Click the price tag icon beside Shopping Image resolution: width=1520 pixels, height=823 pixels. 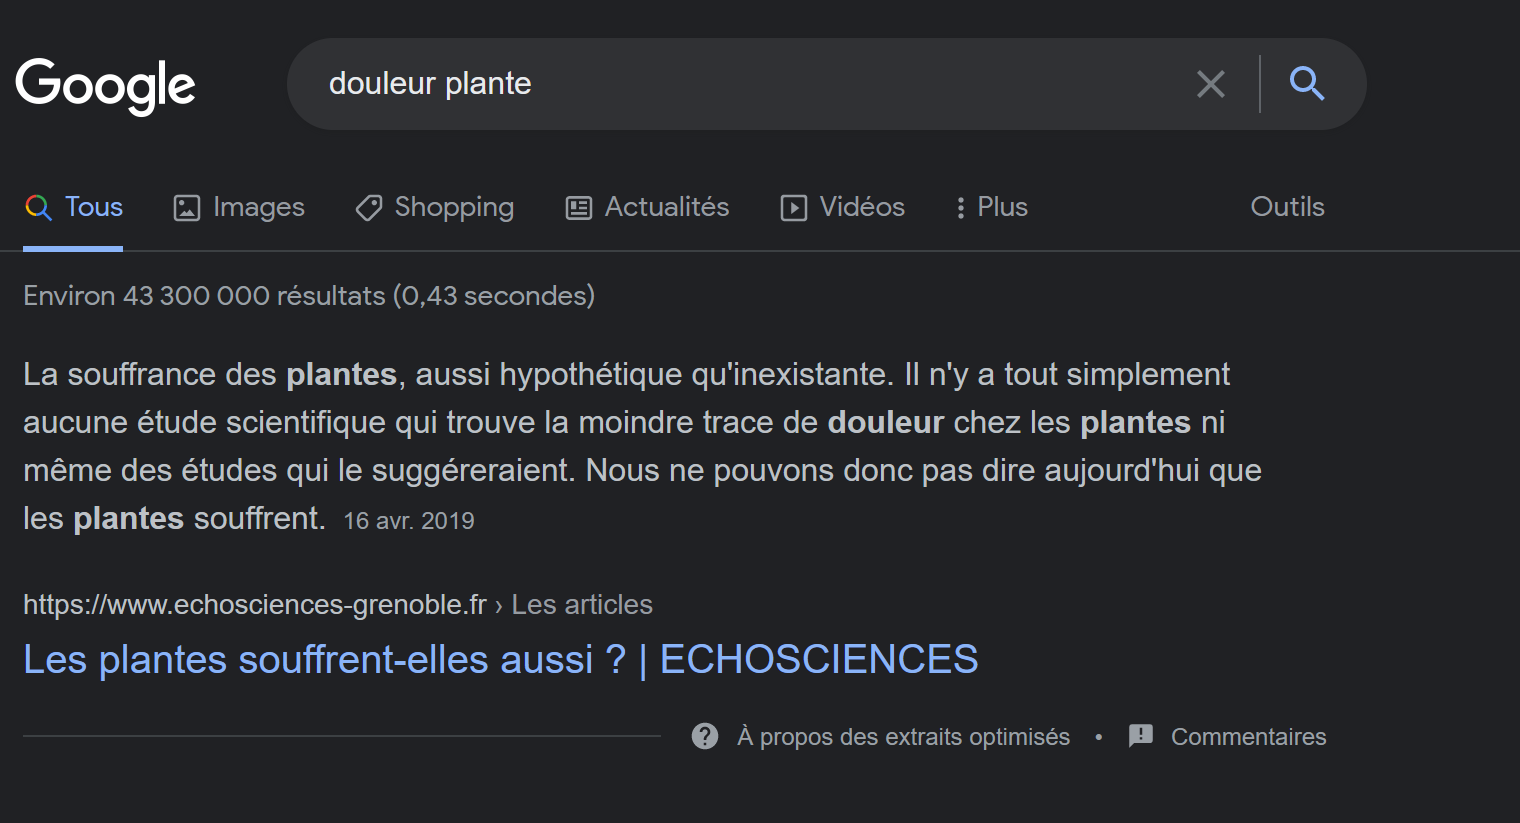[x=369, y=208]
